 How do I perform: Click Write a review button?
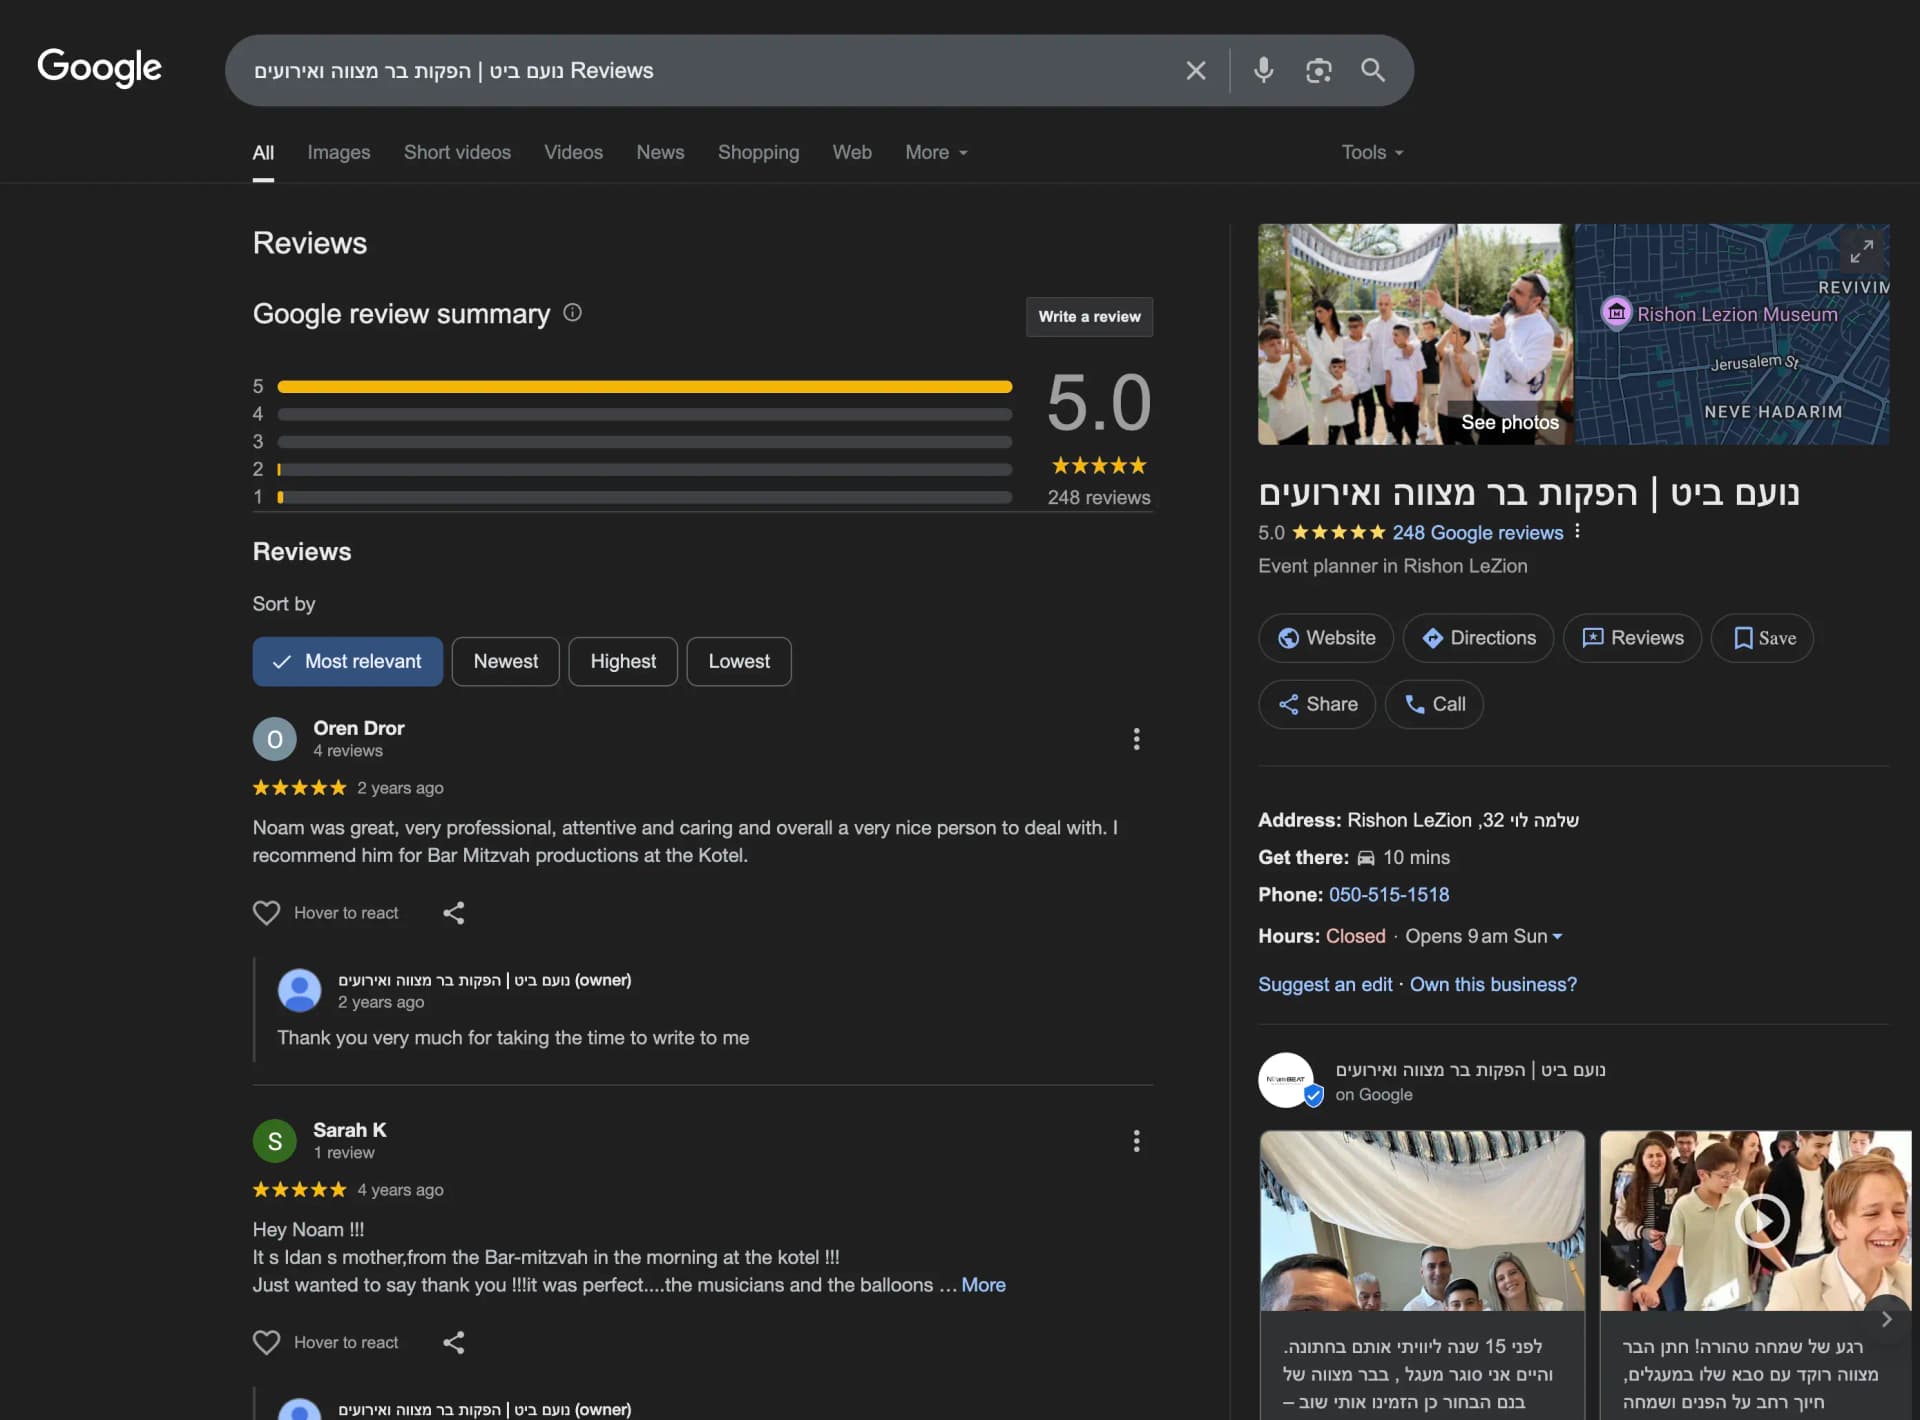[x=1089, y=316]
